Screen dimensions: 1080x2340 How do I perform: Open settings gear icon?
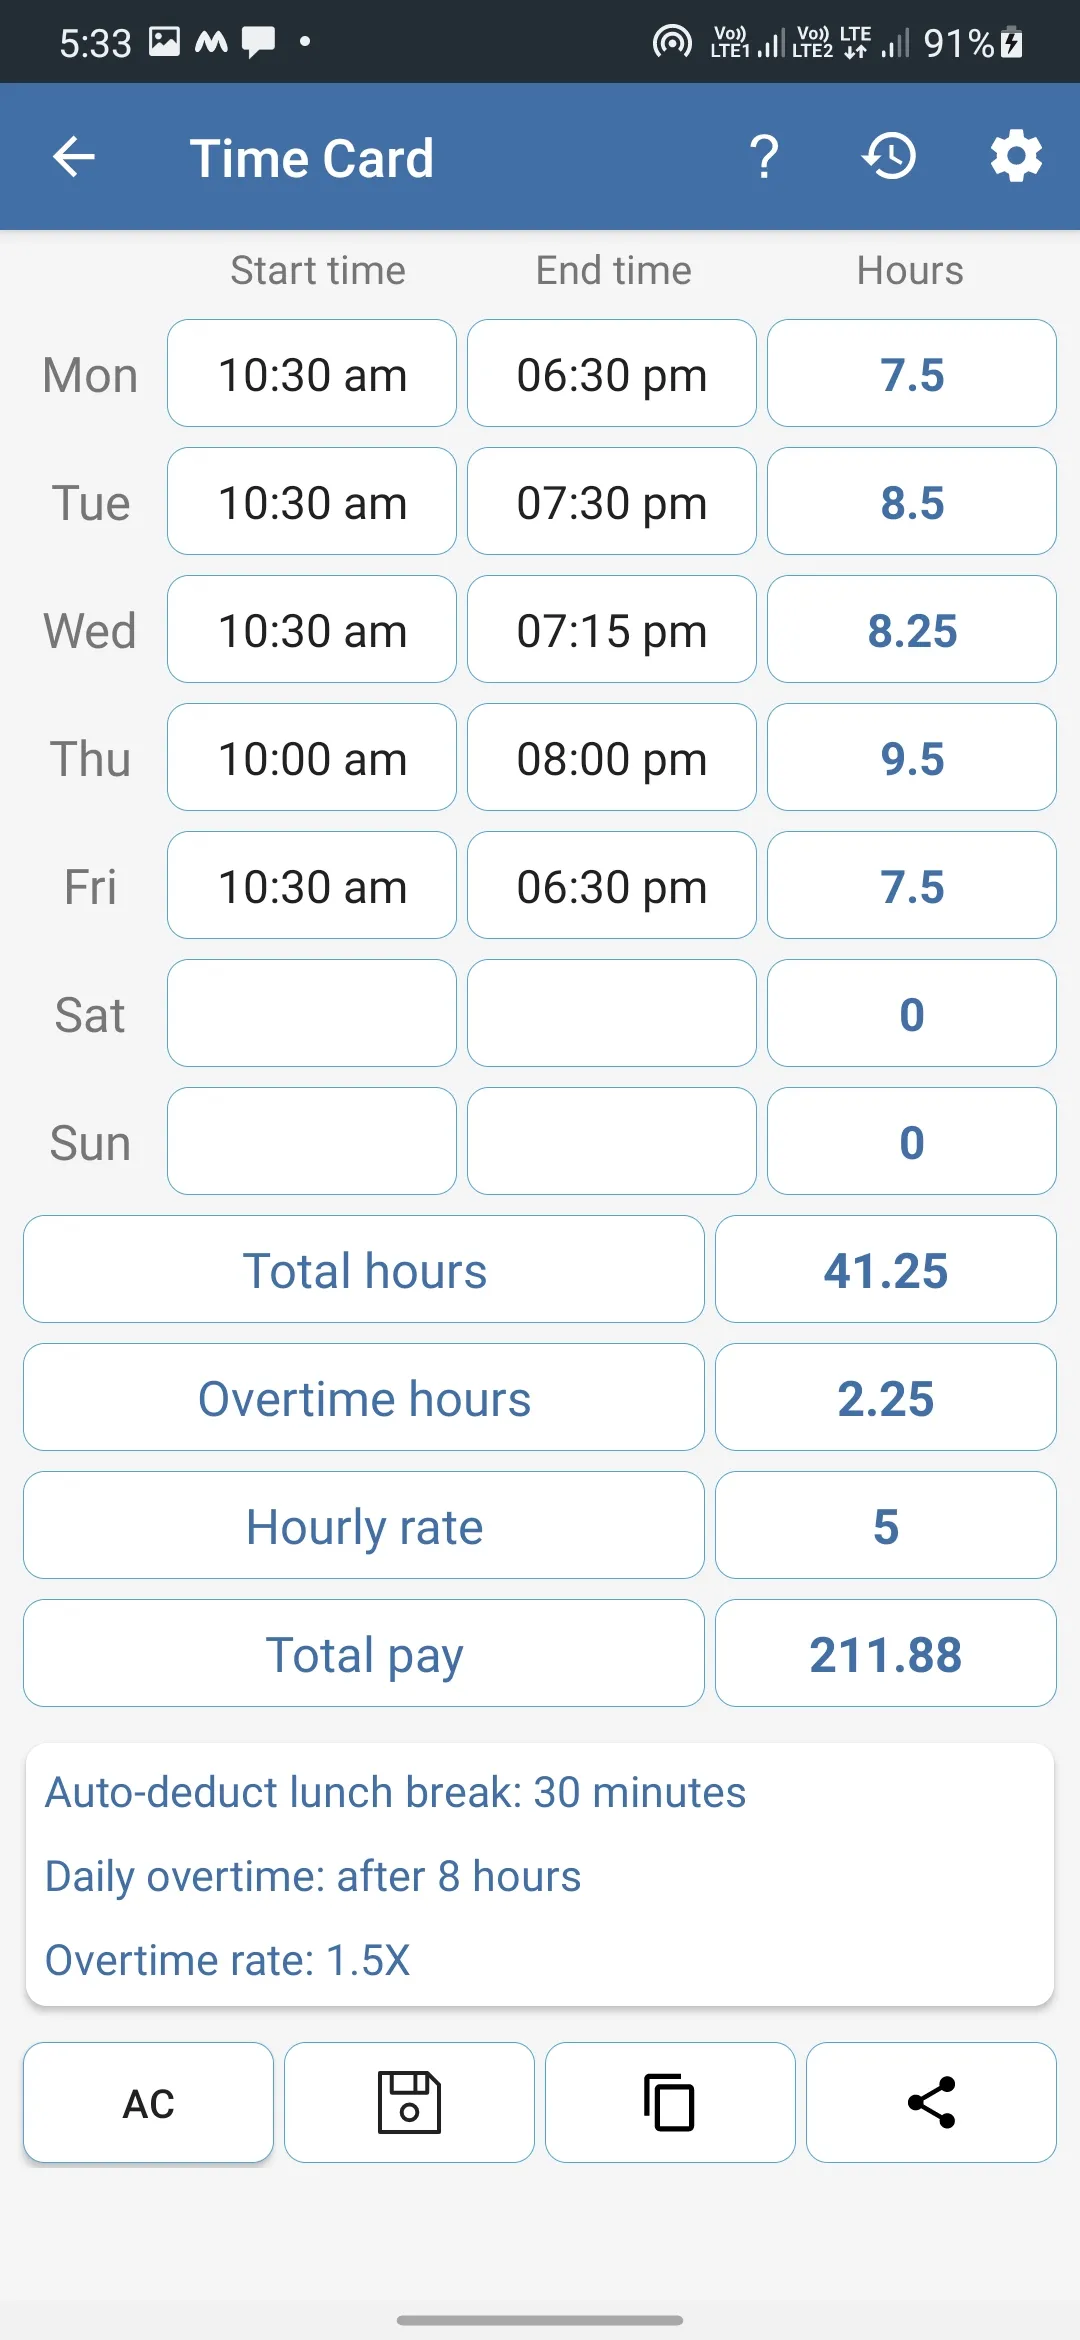tap(1016, 157)
